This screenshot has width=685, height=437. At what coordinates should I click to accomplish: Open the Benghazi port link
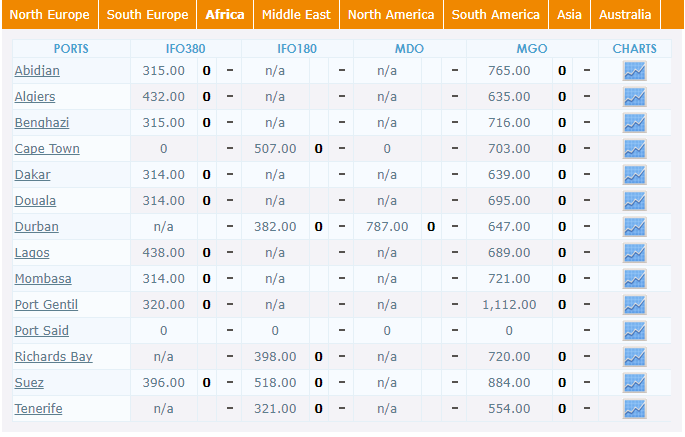[42, 123]
